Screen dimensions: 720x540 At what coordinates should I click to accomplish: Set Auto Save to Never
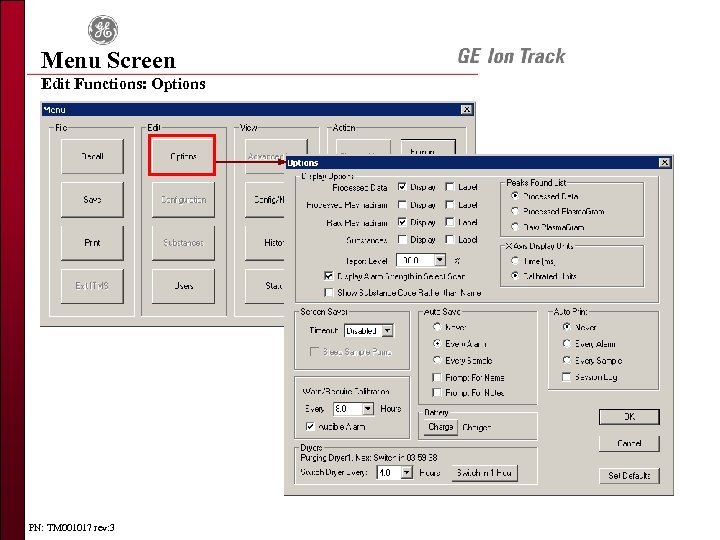[437, 327]
